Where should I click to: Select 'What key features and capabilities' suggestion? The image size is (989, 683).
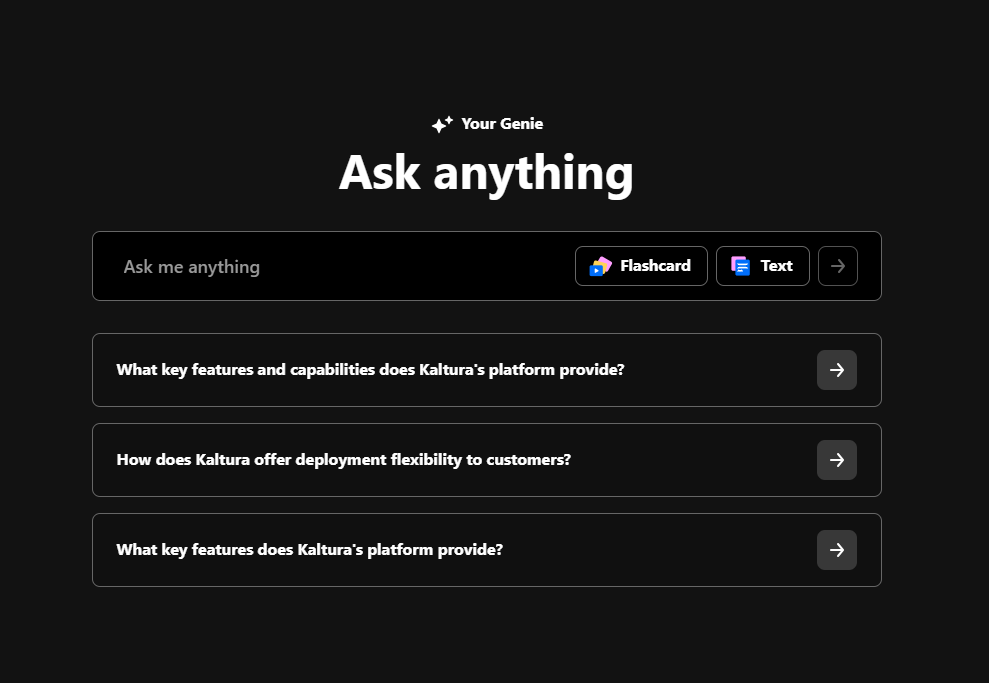(x=370, y=370)
